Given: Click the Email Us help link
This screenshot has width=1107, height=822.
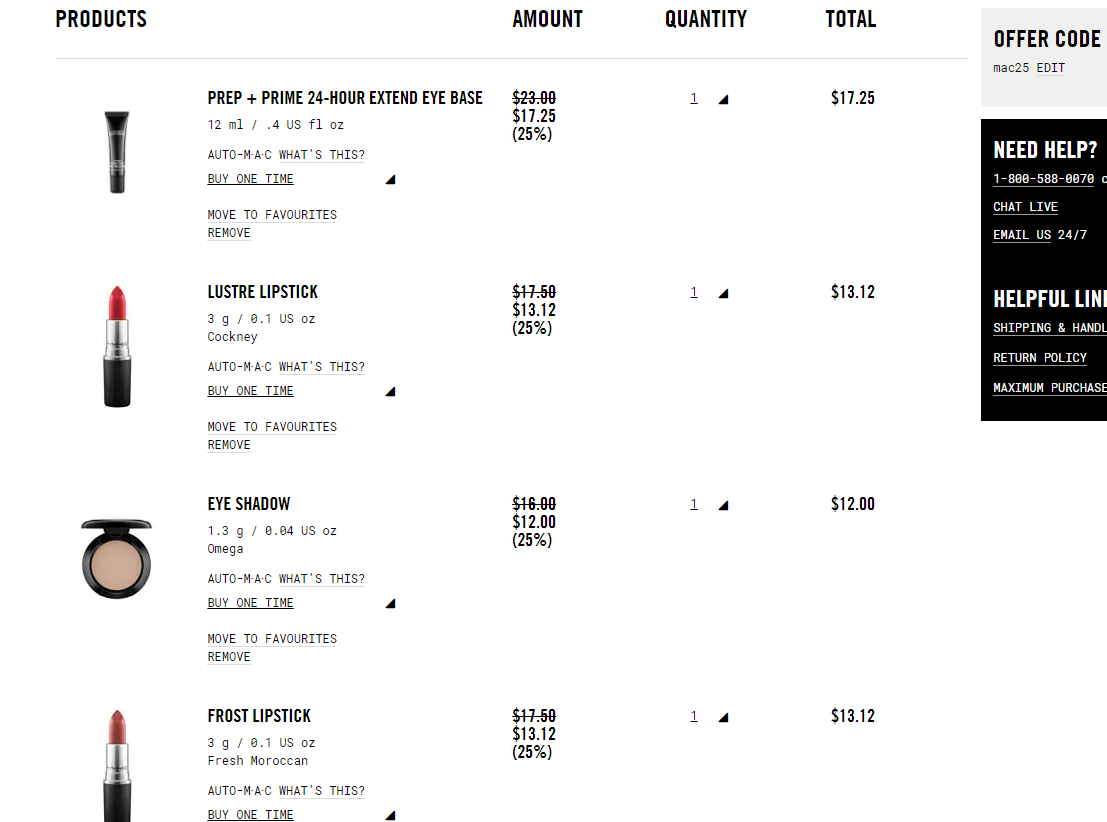Looking at the screenshot, I should 1021,235.
